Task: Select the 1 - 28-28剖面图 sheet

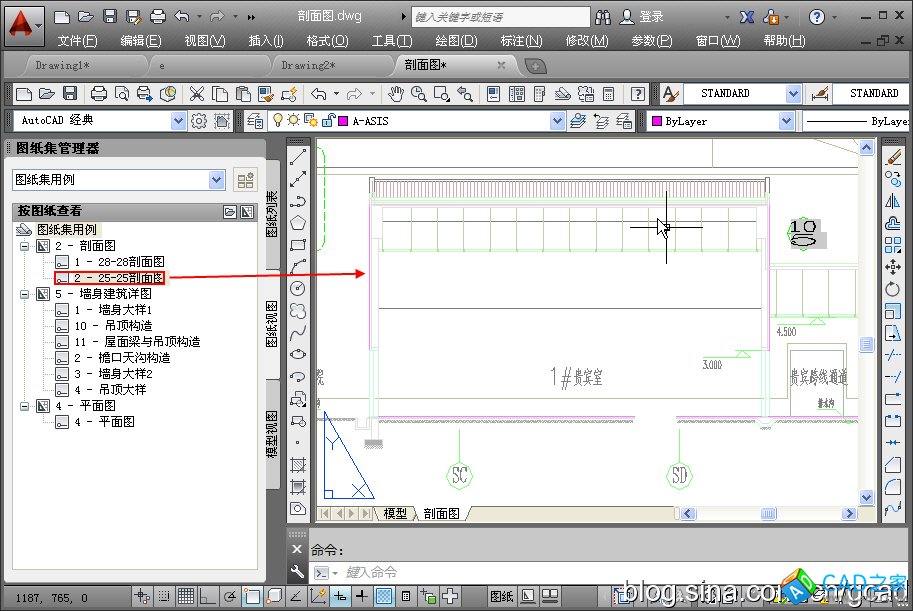Action: click(x=119, y=262)
